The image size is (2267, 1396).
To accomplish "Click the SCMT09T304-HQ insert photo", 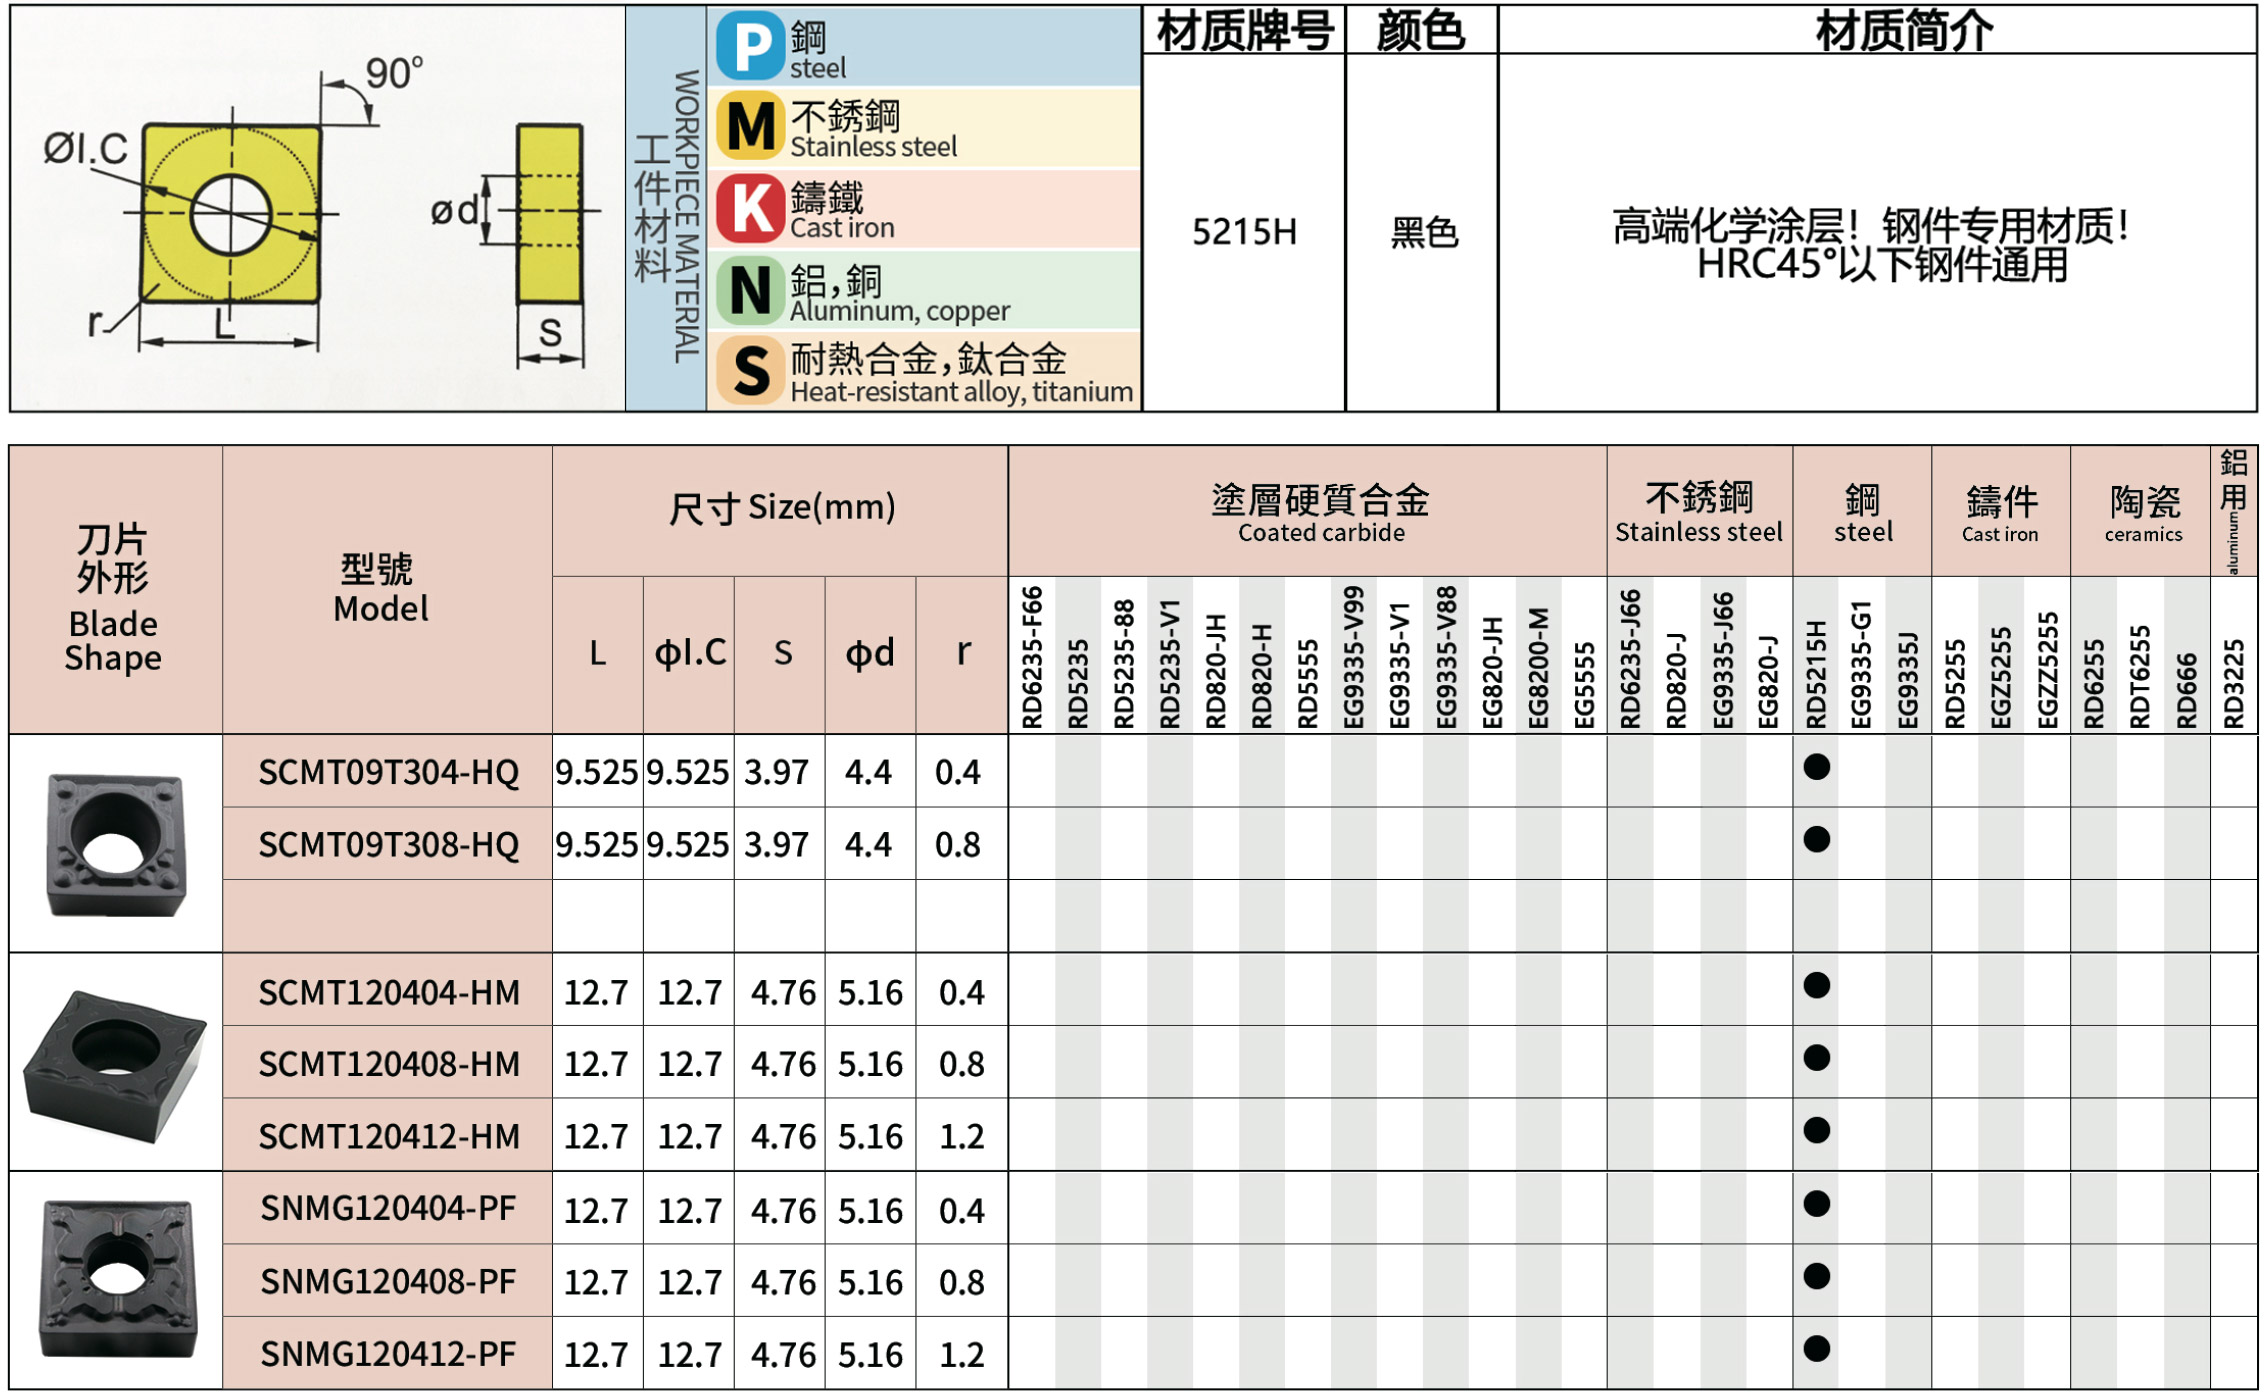I will point(115,843).
